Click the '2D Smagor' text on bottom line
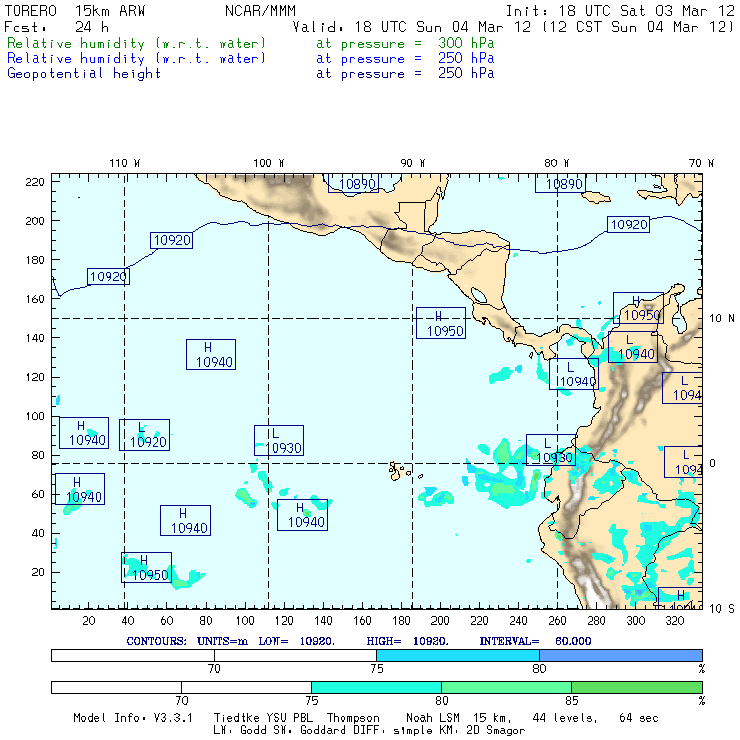The width and height of the screenshot is (740, 740). pyautogui.click(x=496, y=730)
